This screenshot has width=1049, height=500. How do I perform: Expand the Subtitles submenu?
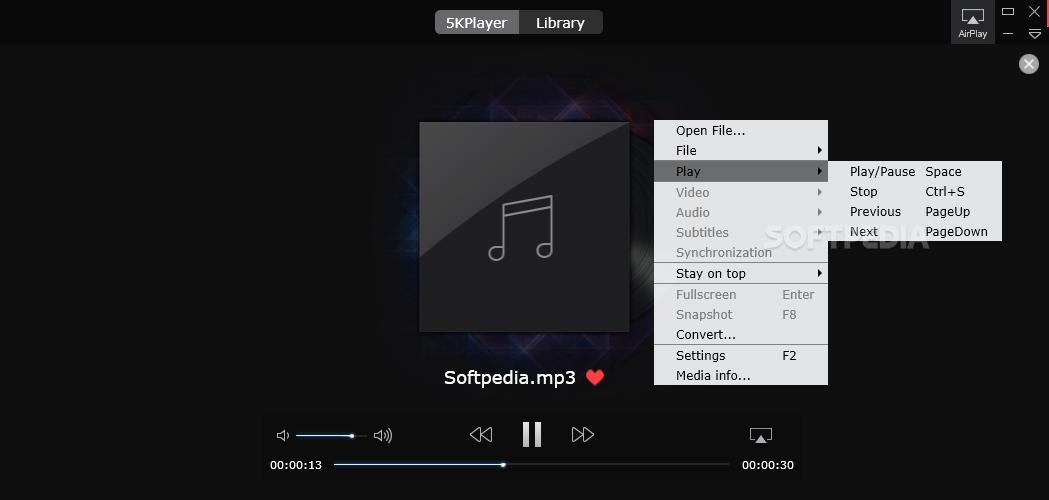(741, 232)
